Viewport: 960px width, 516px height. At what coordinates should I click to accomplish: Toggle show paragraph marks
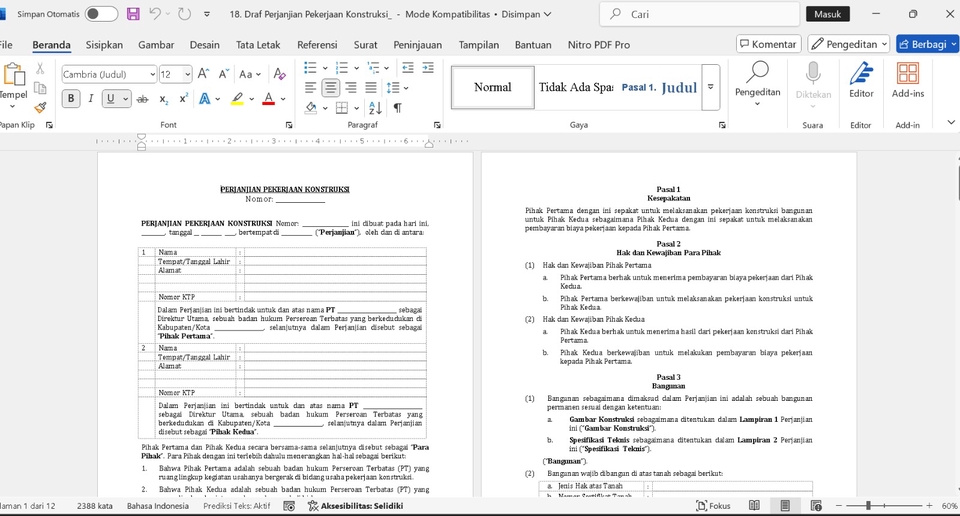[x=398, y=108]
